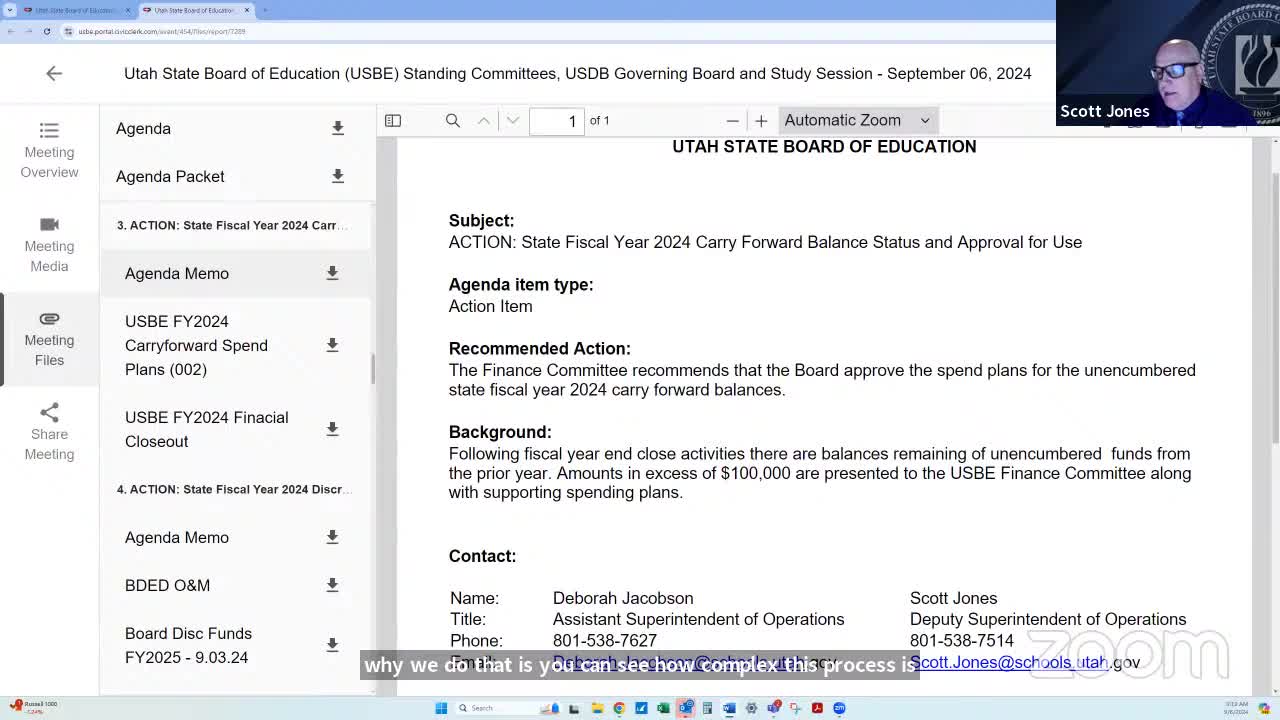Expand section 4 ACTION State Fiscal Year 2024
The width and height of the screenshot is (1280, 720).
(233, 489)
